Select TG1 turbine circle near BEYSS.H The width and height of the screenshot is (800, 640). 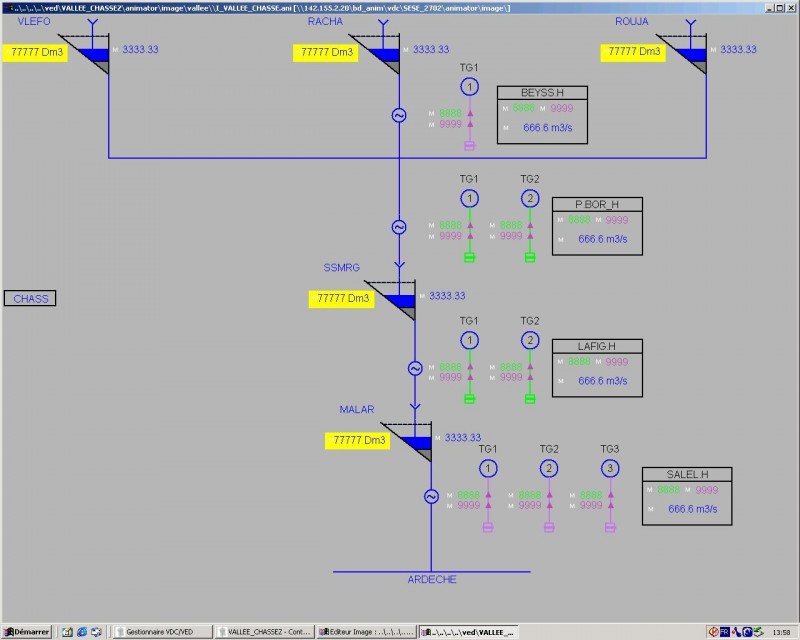[x=468, y=88]
